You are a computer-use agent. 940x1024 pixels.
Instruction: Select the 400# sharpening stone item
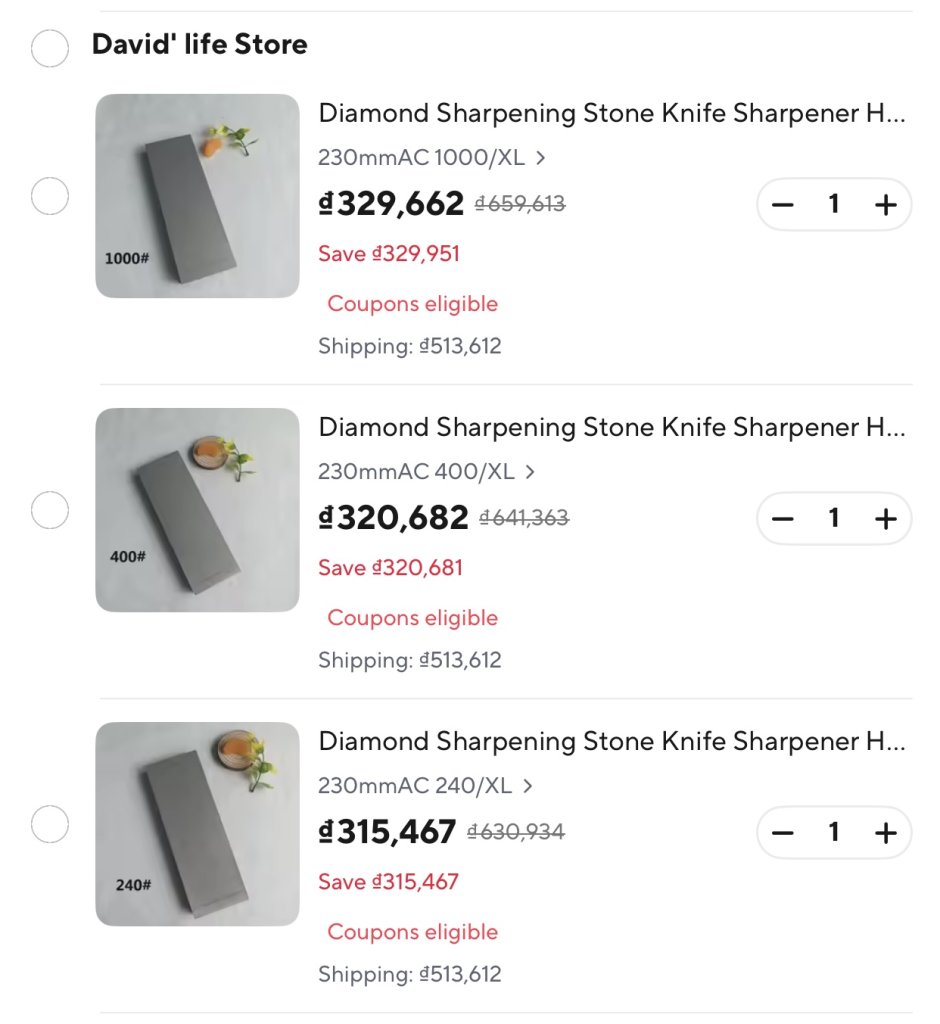click(50, 510)
